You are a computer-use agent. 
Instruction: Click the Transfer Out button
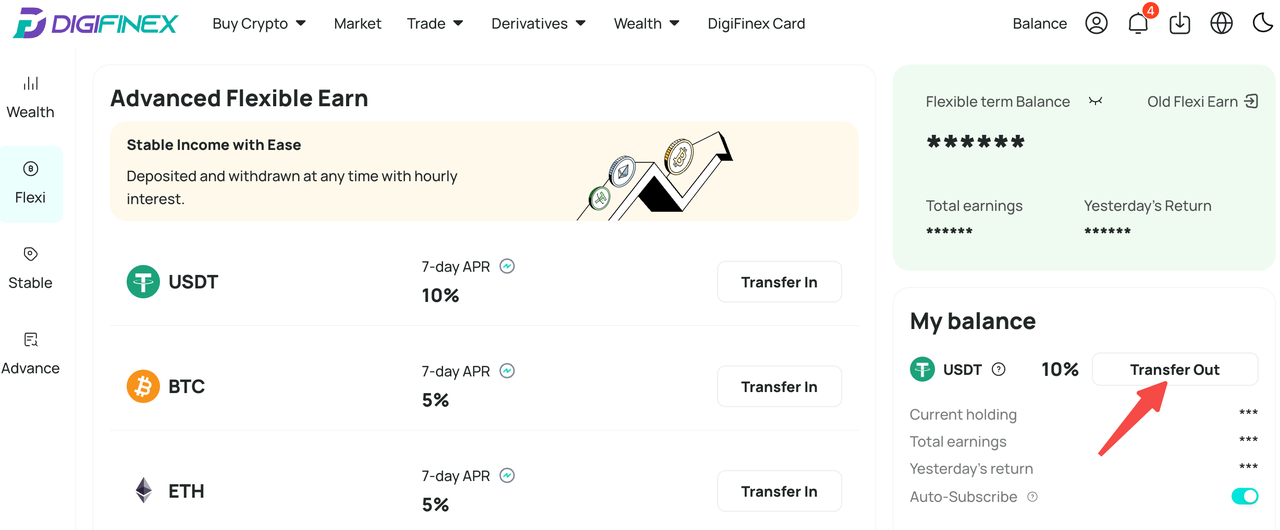pyautogui.click(x=1175, y=369)
